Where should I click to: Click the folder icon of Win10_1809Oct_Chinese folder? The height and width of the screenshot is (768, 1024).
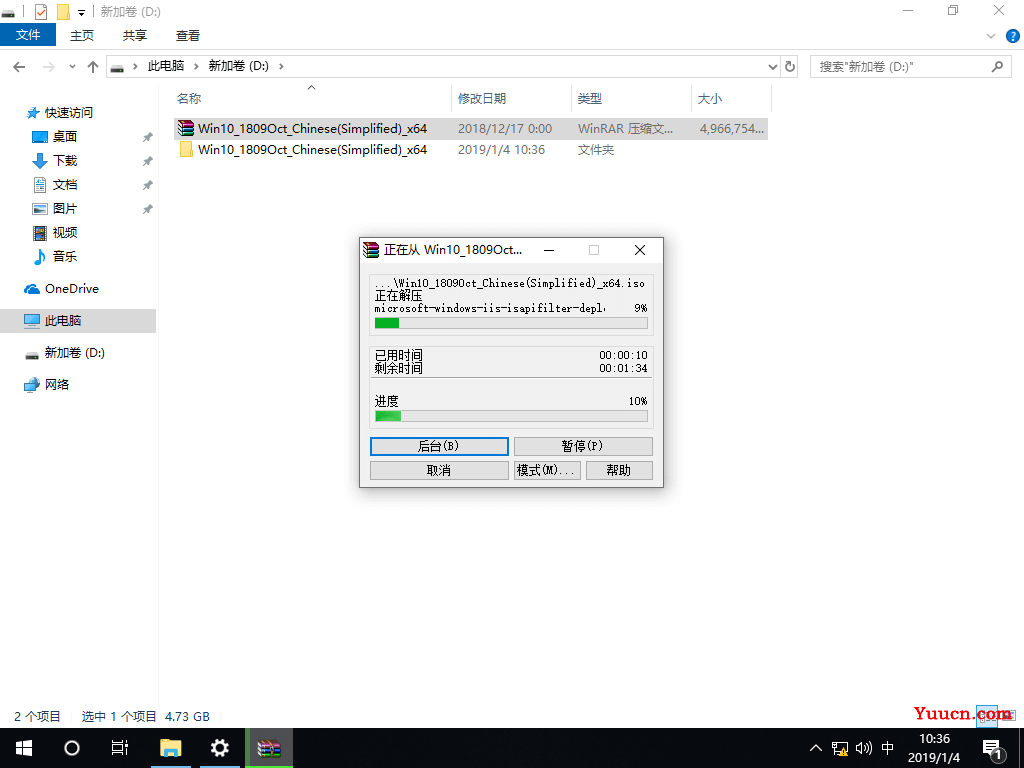click(186, 150)
